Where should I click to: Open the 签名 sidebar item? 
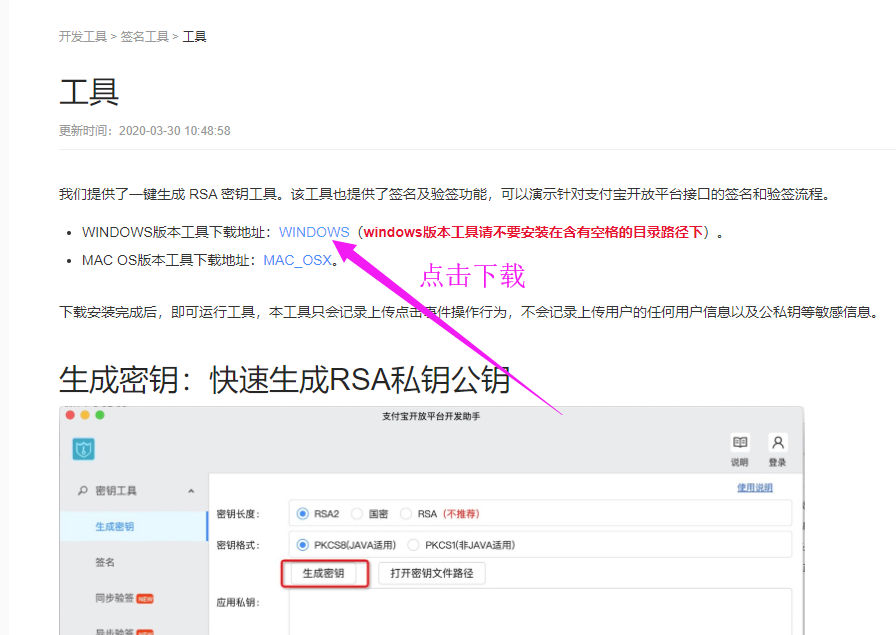[105, 562]
